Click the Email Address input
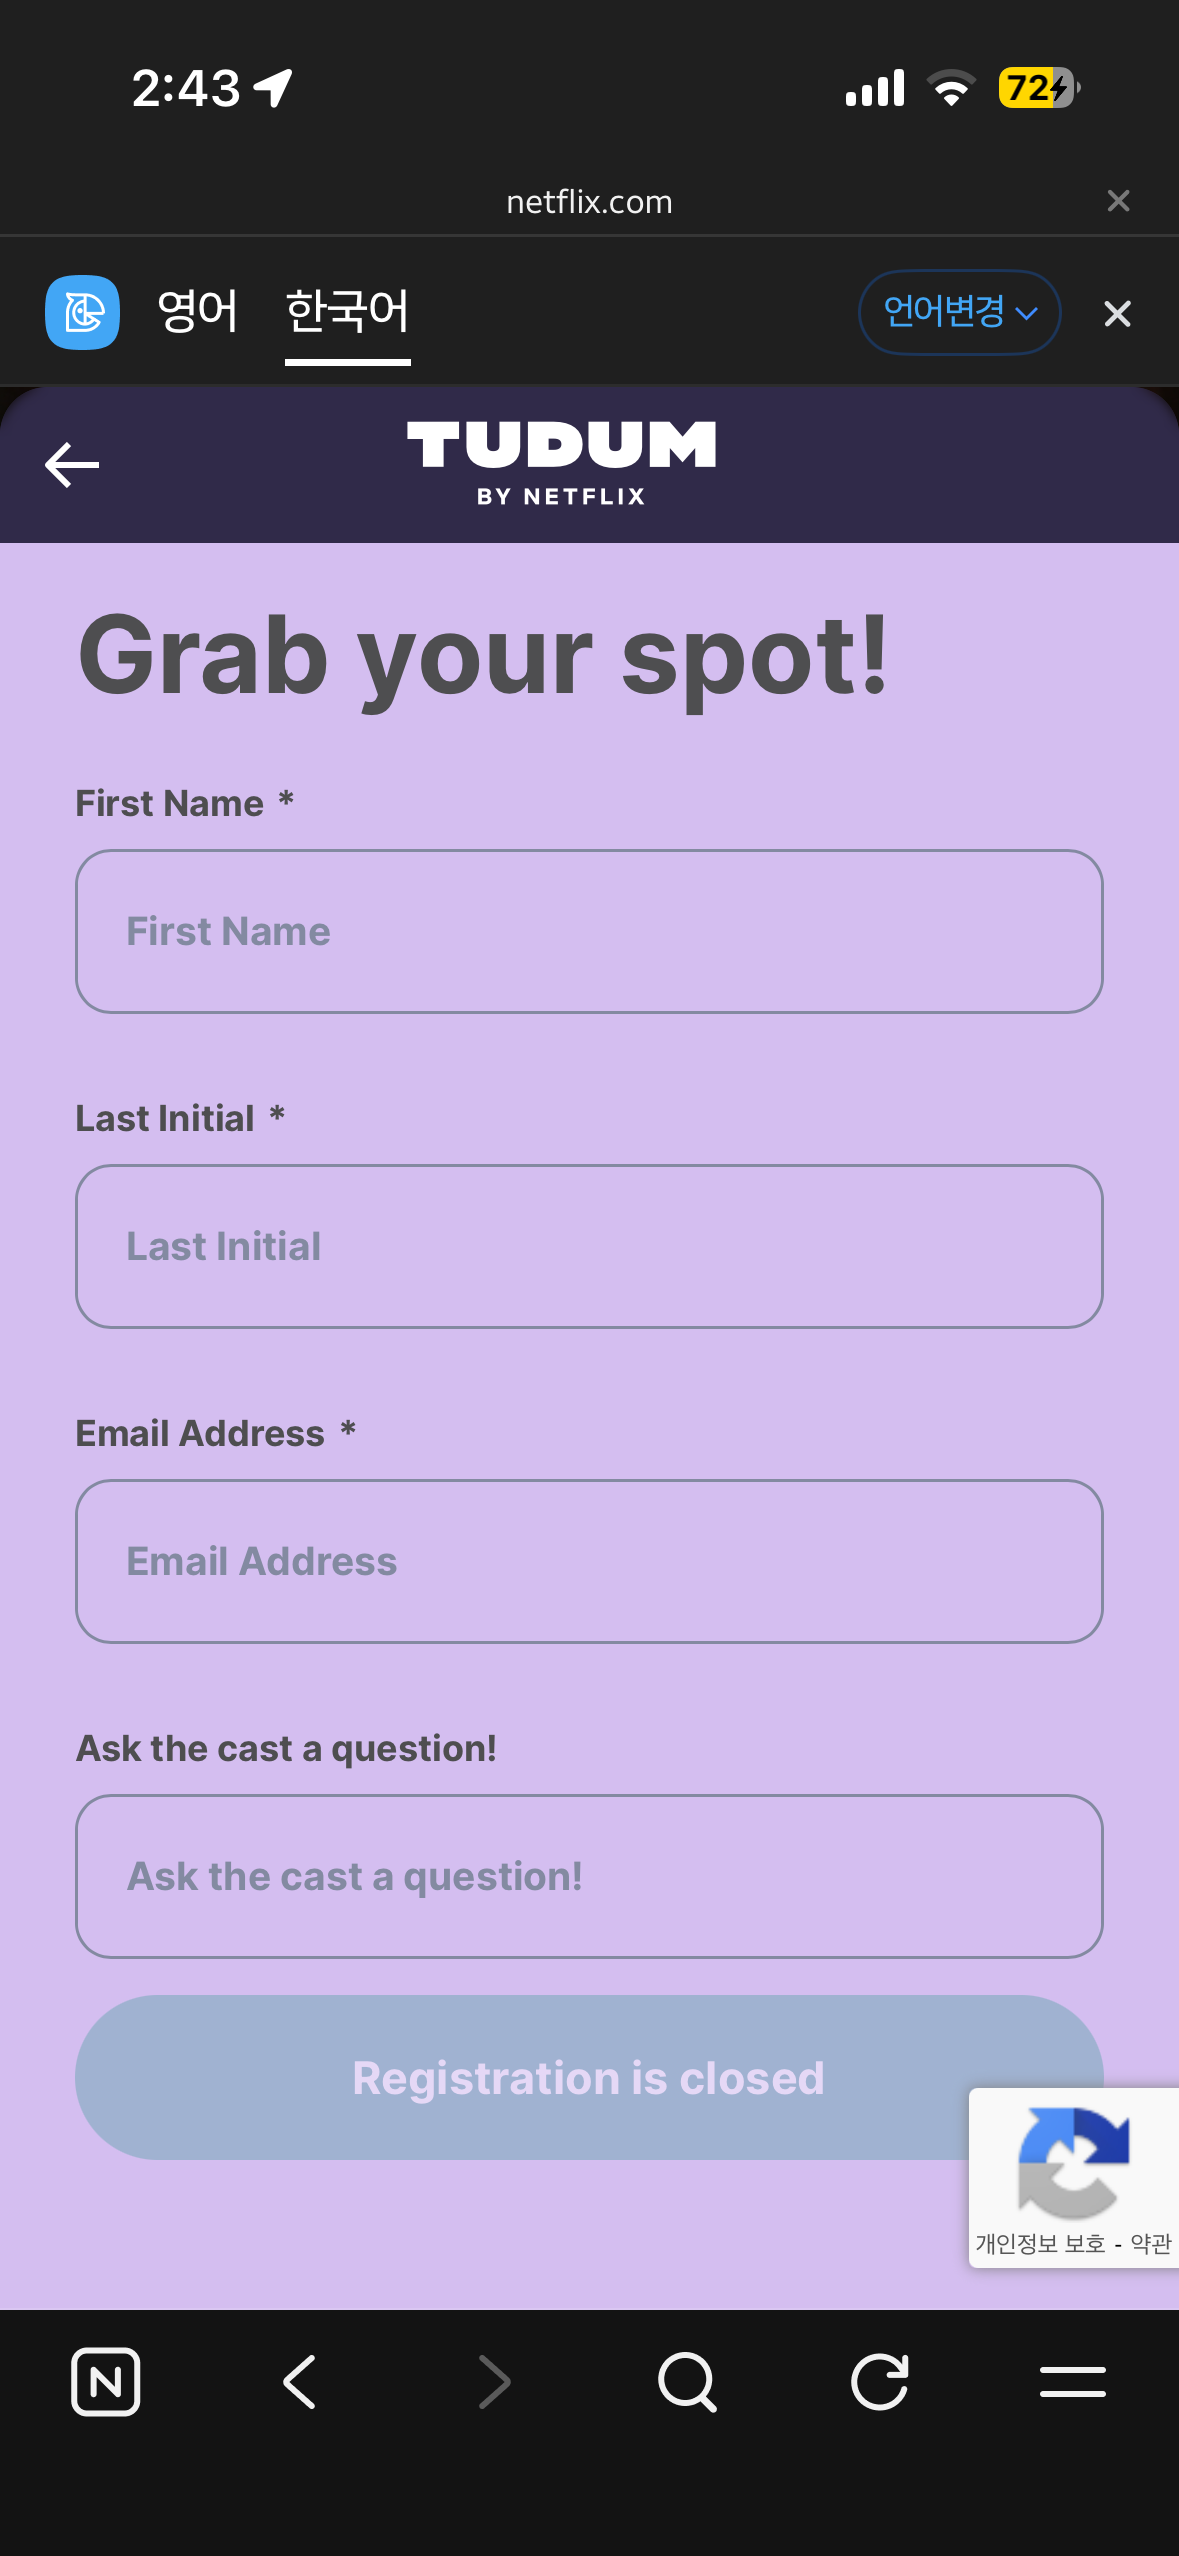This screenshot has height=2556, width=1179. pos(589,1561)
